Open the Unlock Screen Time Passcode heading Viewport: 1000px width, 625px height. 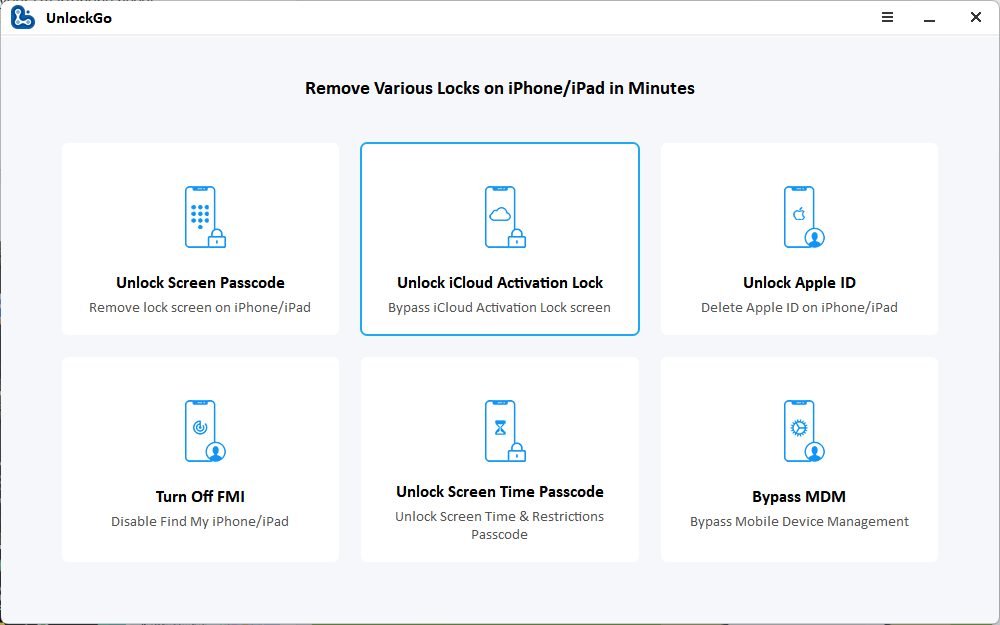tap(500, 492)
